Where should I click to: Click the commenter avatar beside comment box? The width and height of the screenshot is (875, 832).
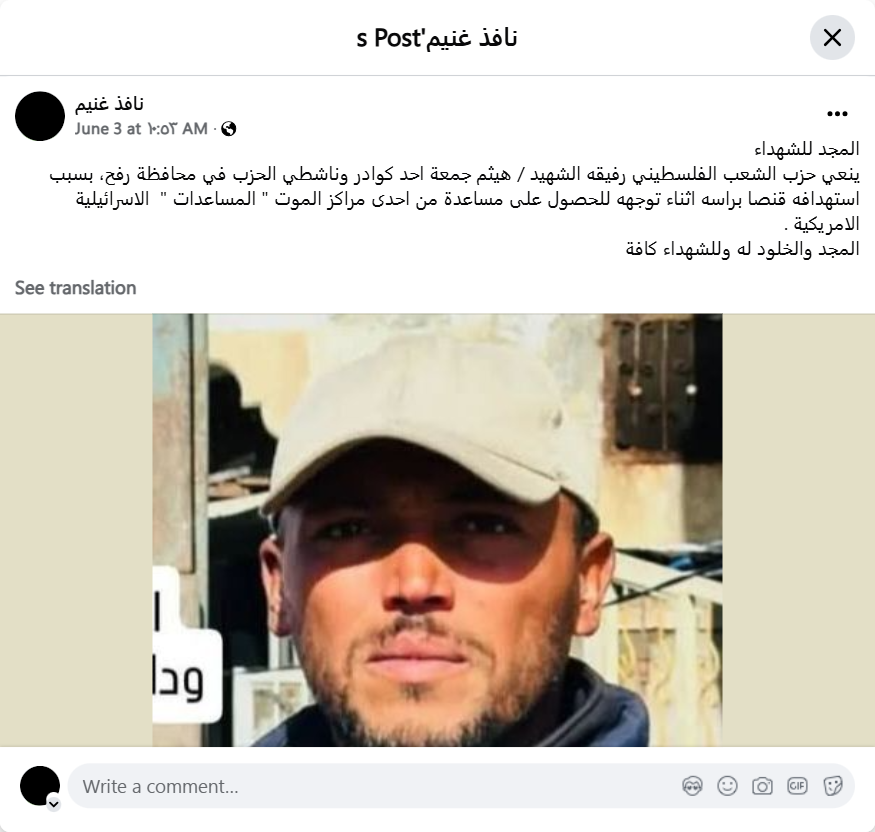[x=40, y=786]
